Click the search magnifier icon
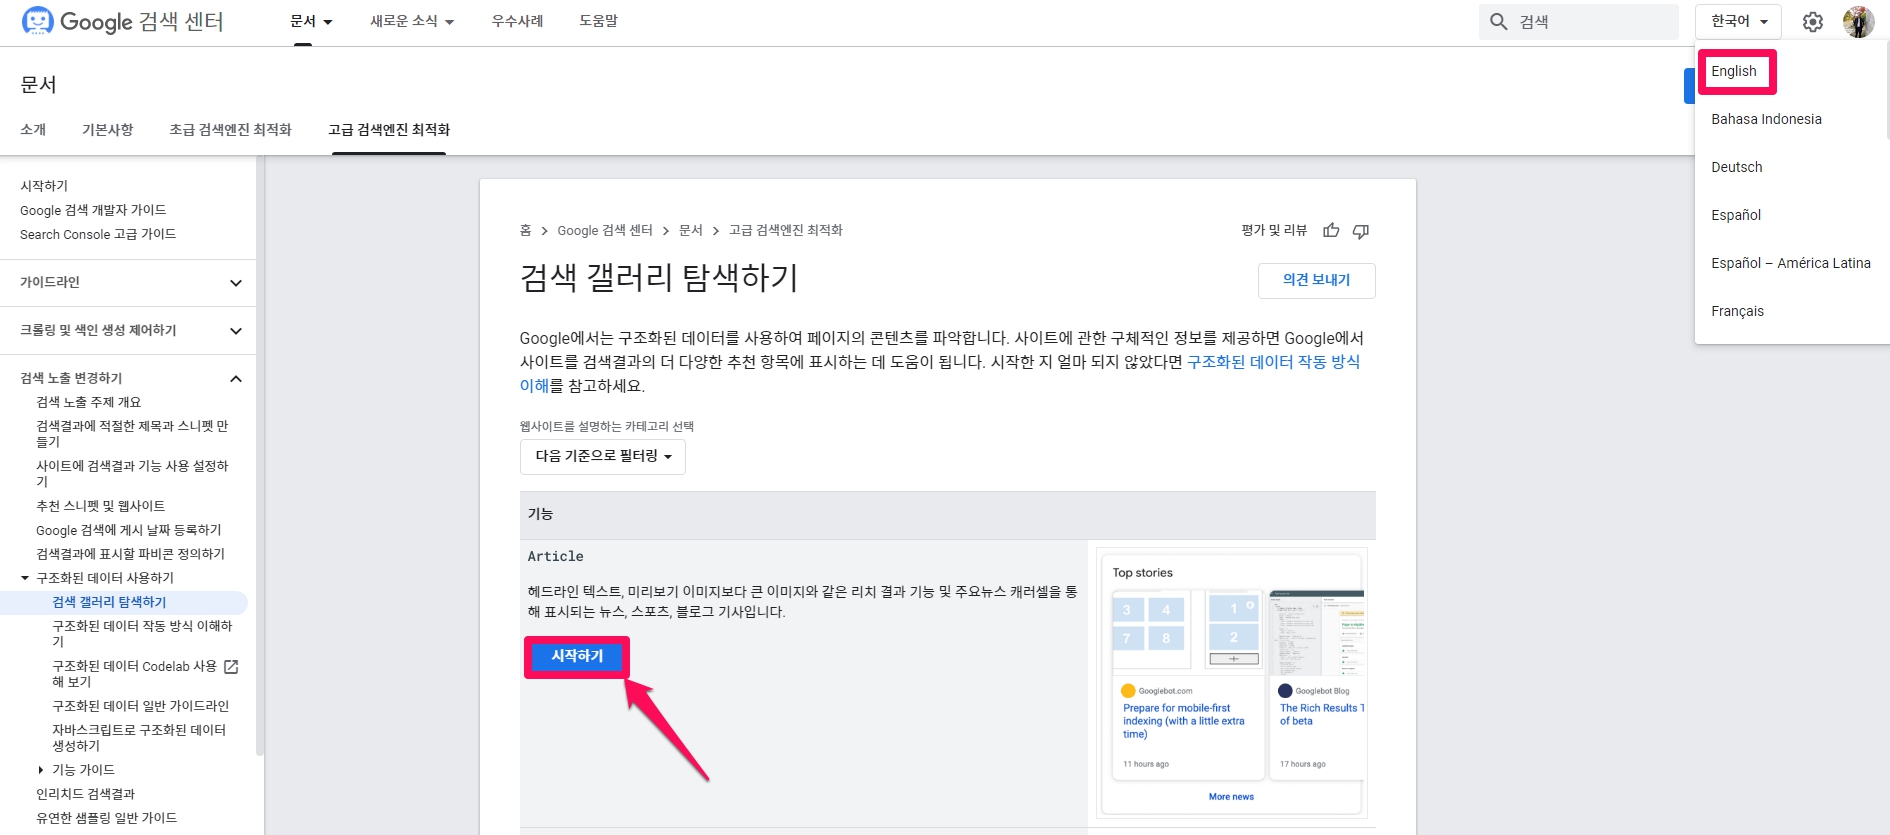1890x835 pixels. (x=1498, y=22)
